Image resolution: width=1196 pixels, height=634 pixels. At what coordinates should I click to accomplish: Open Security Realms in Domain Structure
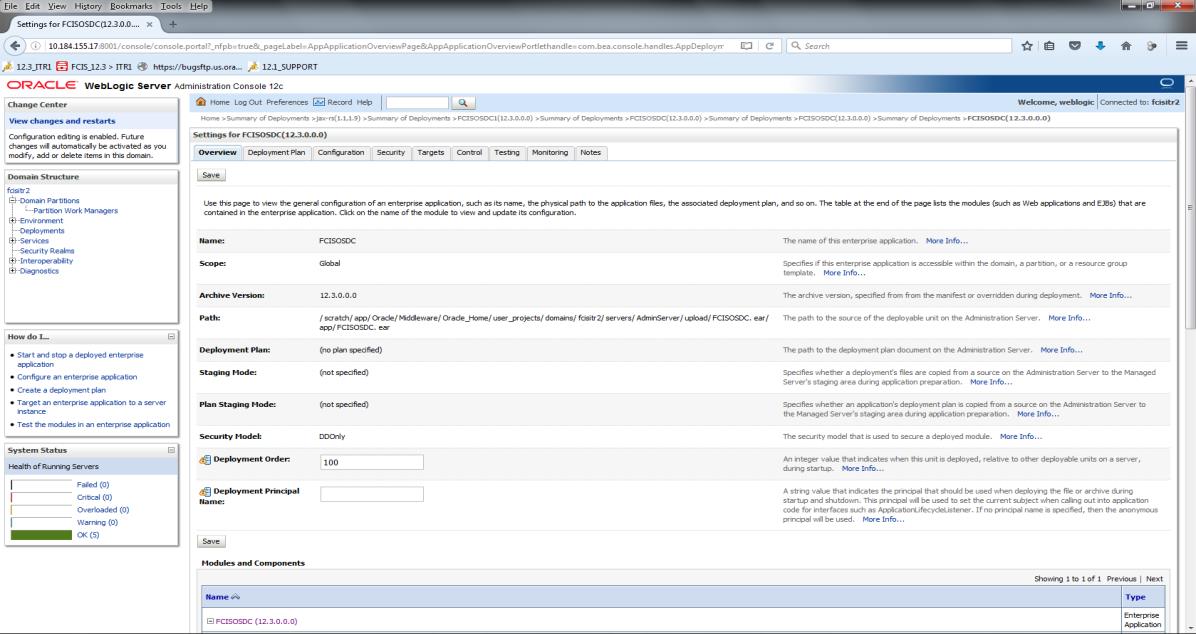click(x=47, y=250)
